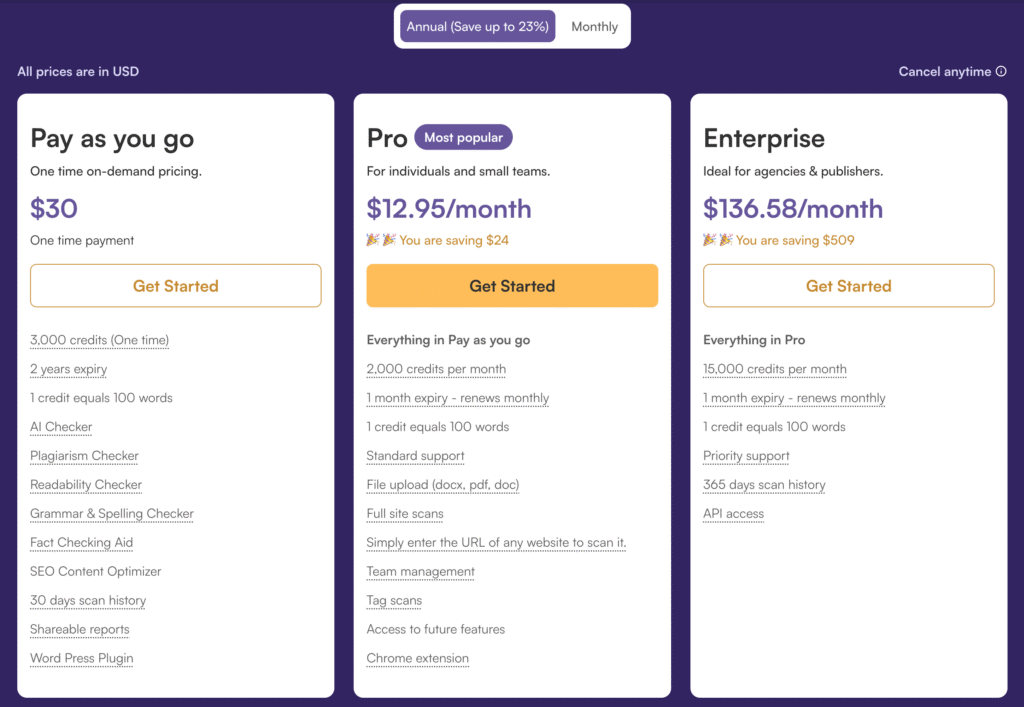Click Fact Checking Aid item
Image resolution: width=1024 pixels, height=707 pixels.
(82, 542)
